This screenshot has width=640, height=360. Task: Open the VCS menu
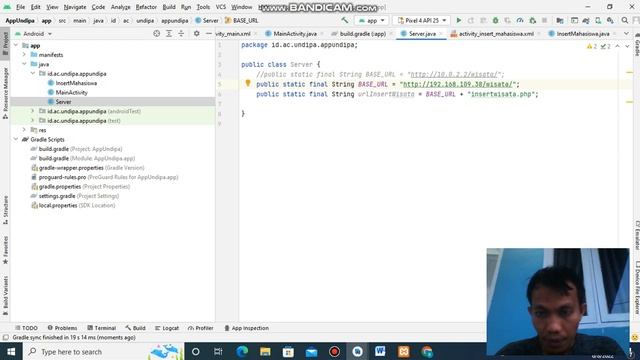pyautogui.click(x=220, y=7)
